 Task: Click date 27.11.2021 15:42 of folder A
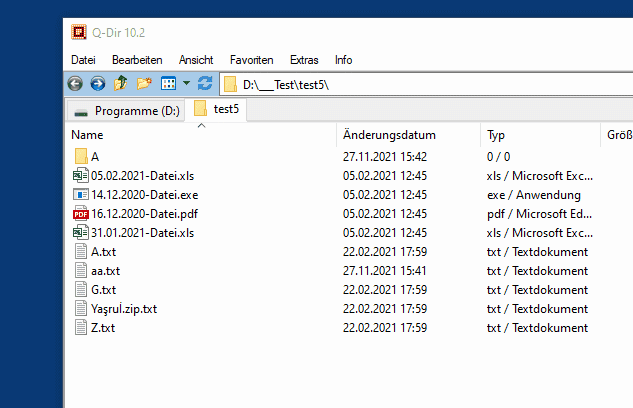pos(385,157)
